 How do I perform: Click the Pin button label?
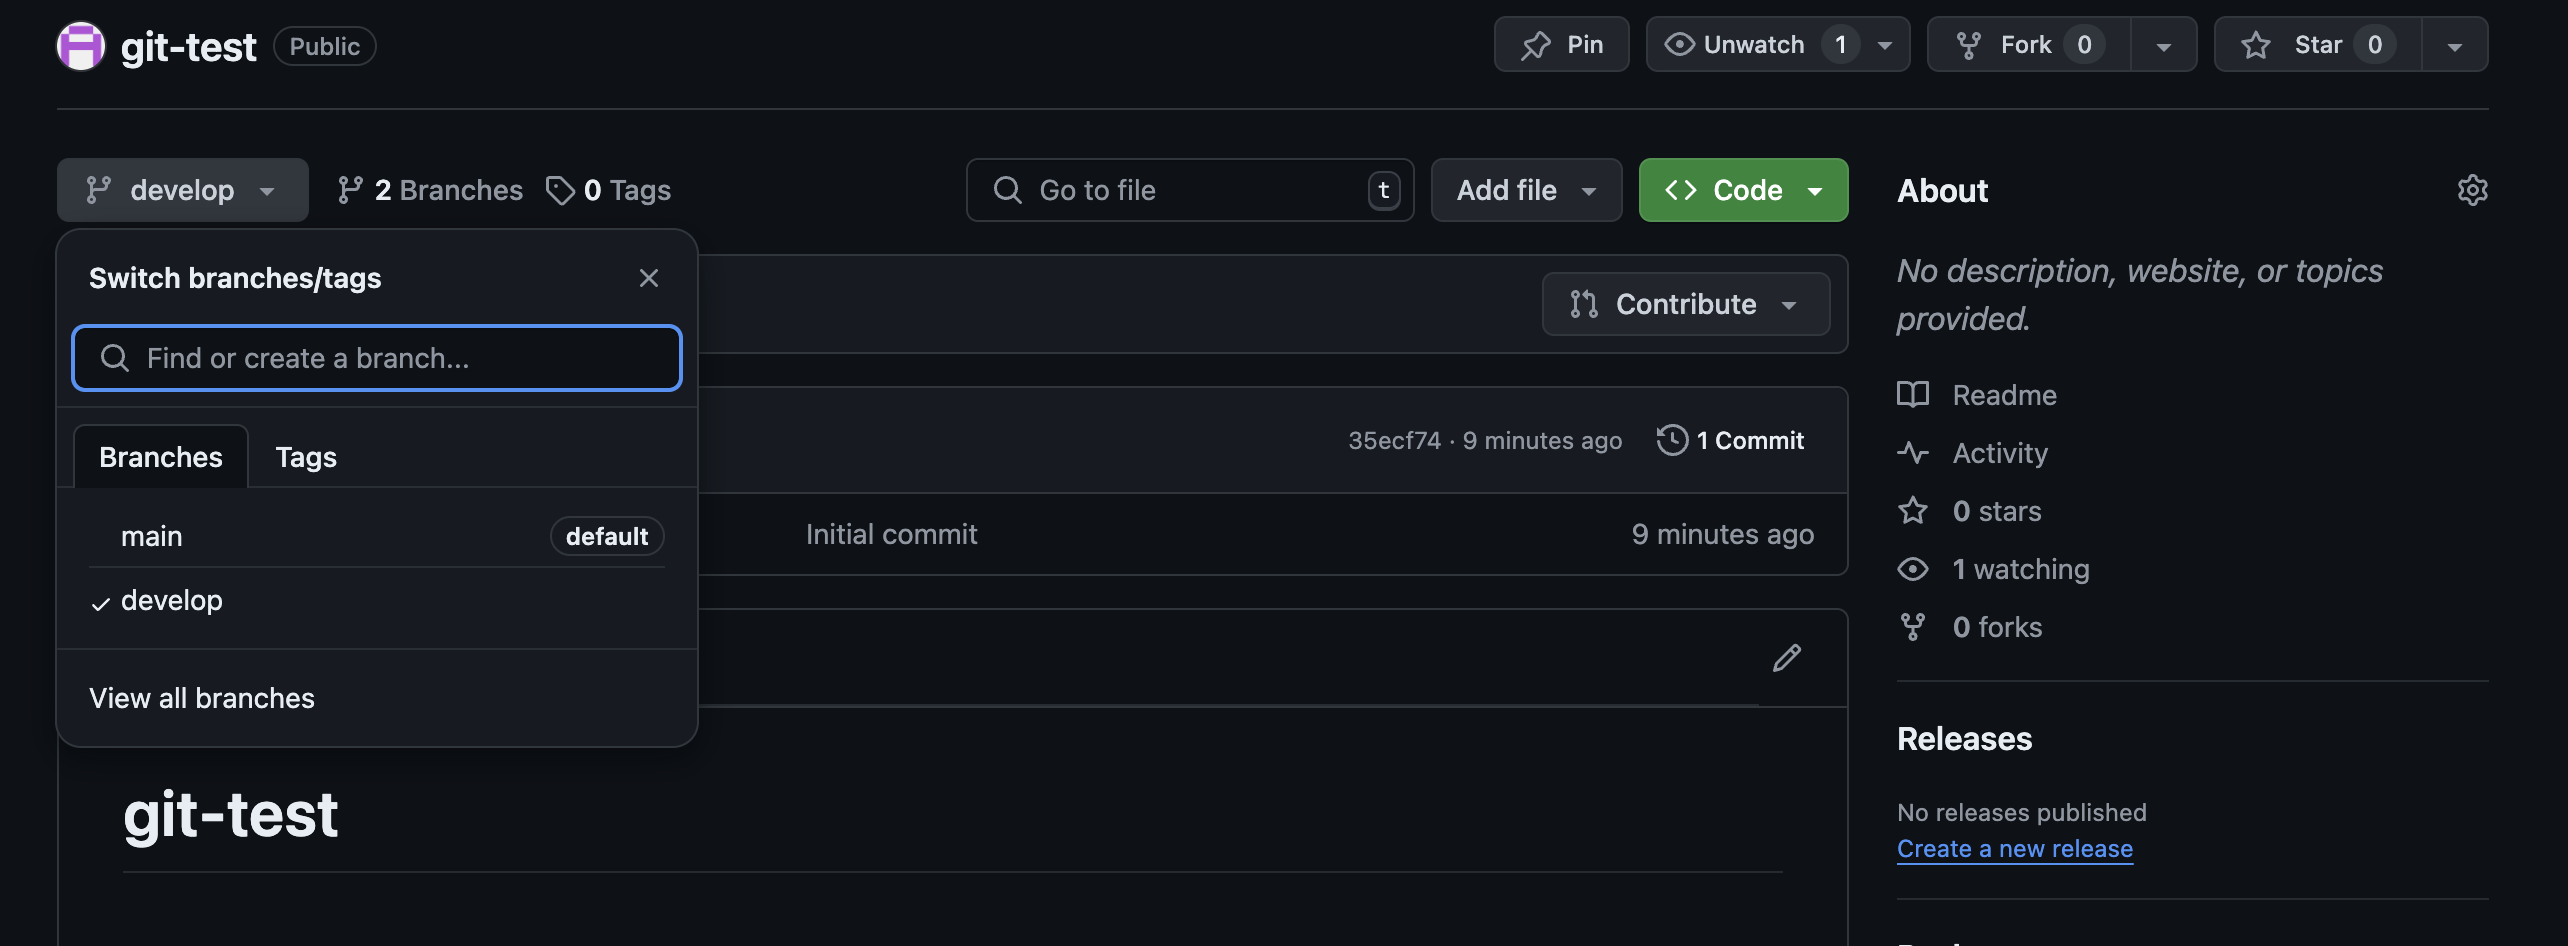click(1585, 45)
